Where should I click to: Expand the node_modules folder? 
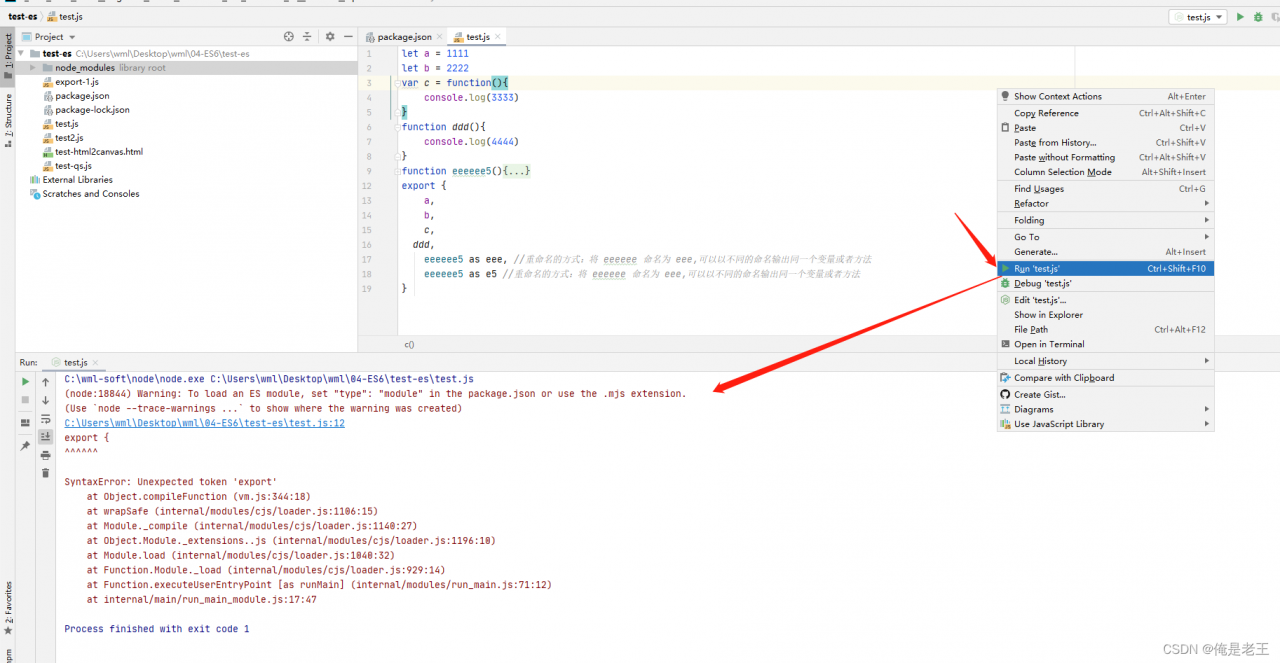(x=31, y=67)
